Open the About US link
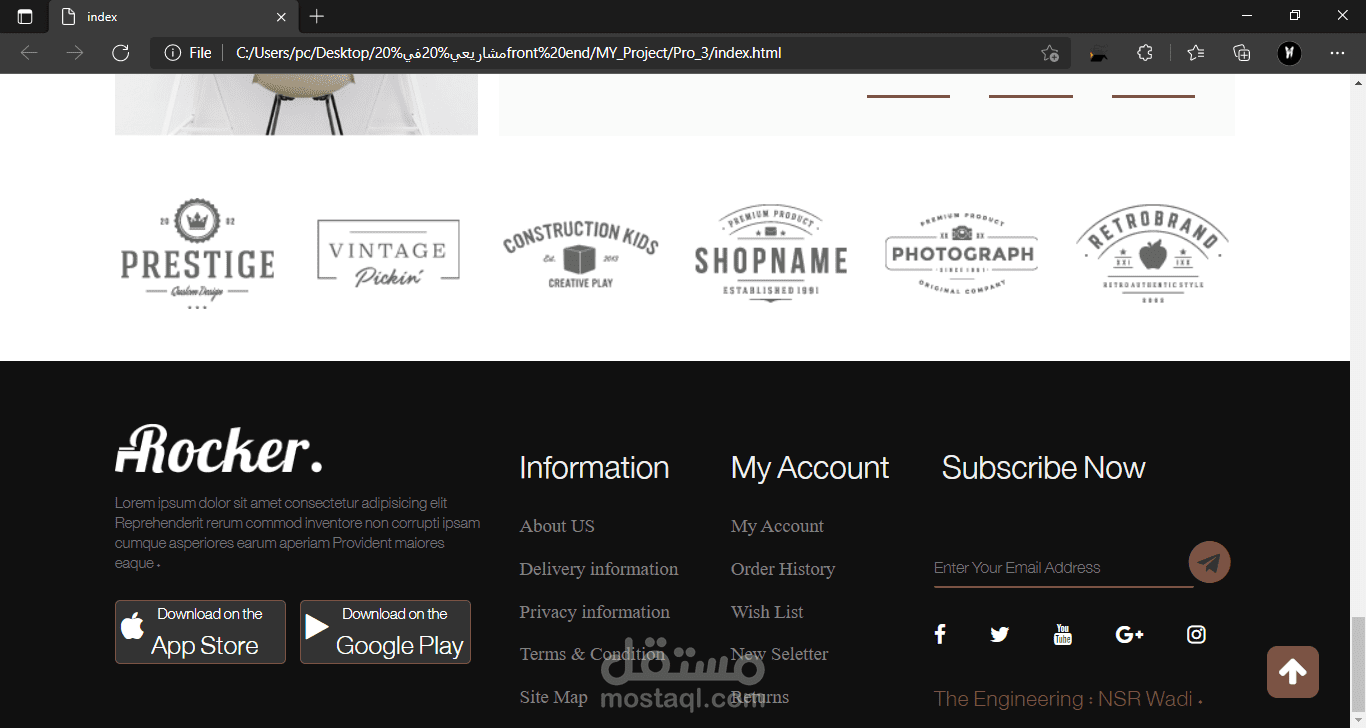The image size is (1366, 728). (x=557, y=526)
